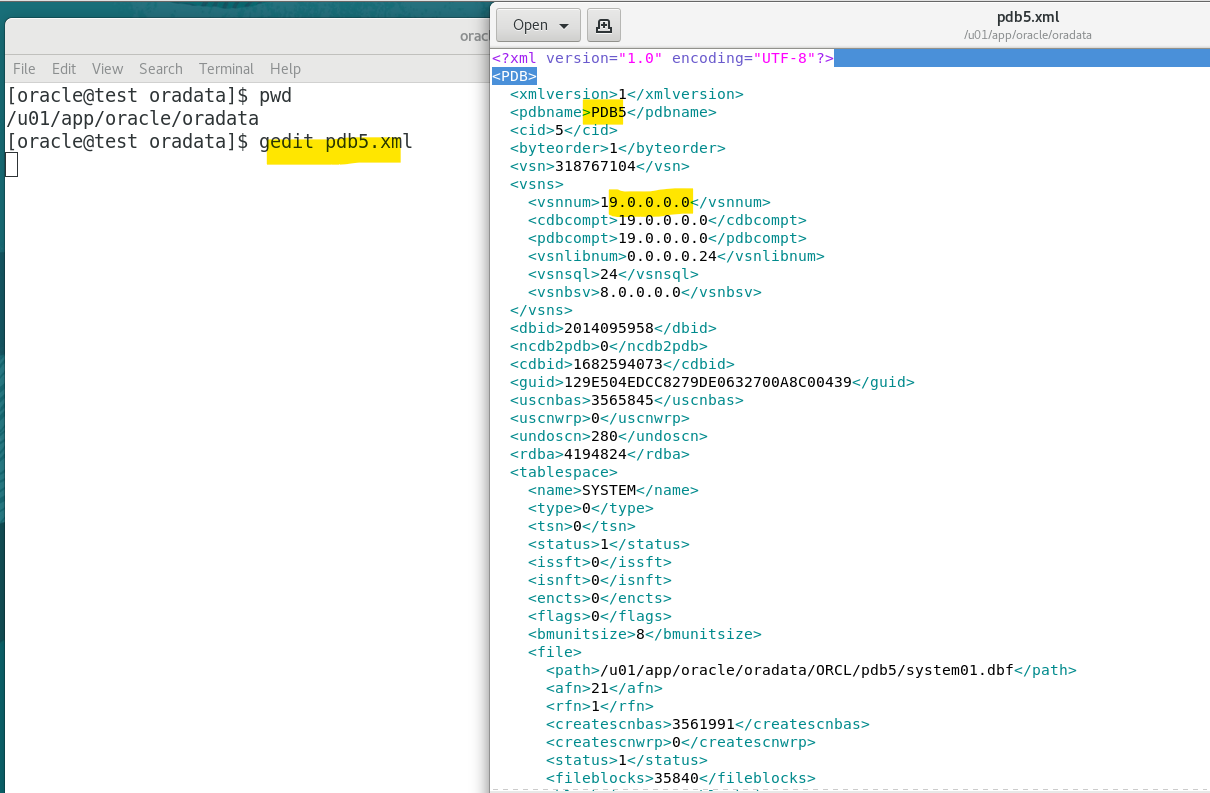Click the createscnwrp line
The height and width of the screenshot is (793, 1210).
coord(681,742)
